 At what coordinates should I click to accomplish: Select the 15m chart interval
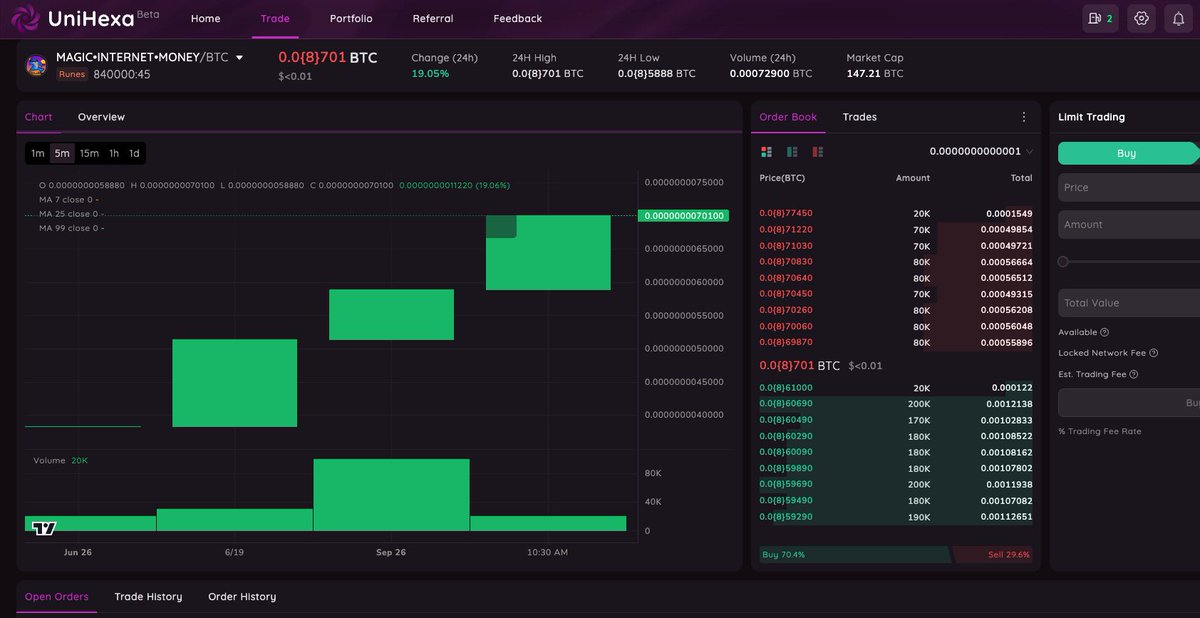click(x=89, y=153)
